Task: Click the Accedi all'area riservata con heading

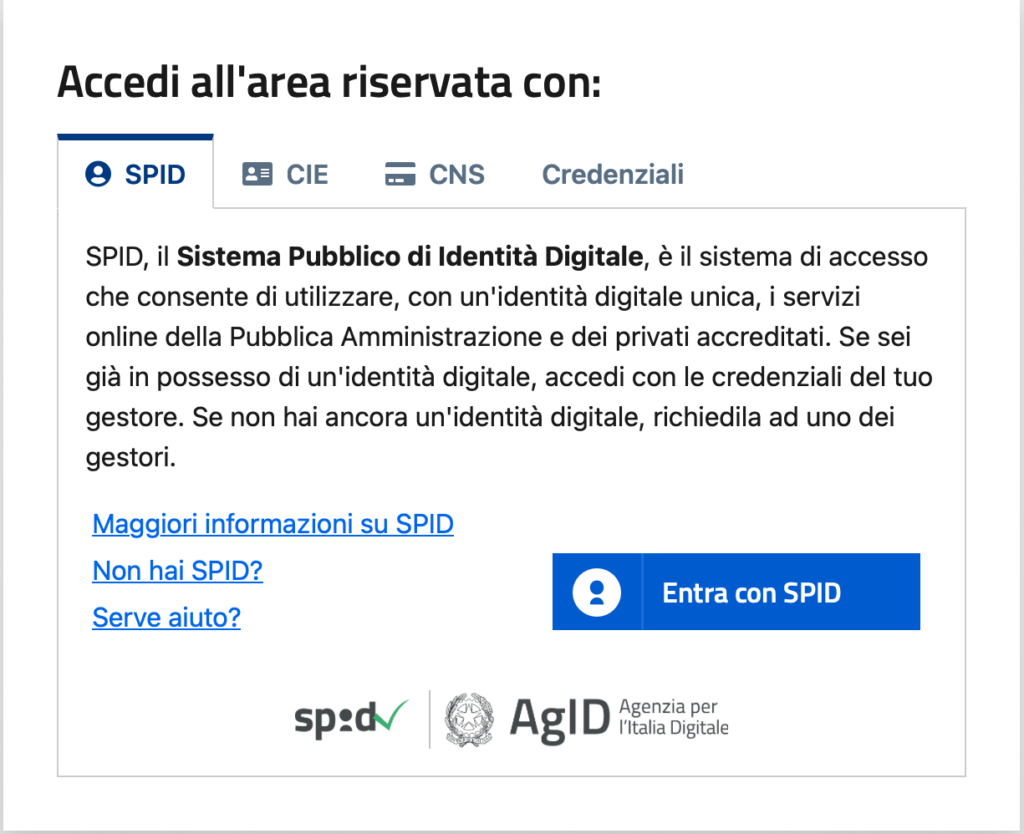Action: pyautogui.click(x=329, y=83)
